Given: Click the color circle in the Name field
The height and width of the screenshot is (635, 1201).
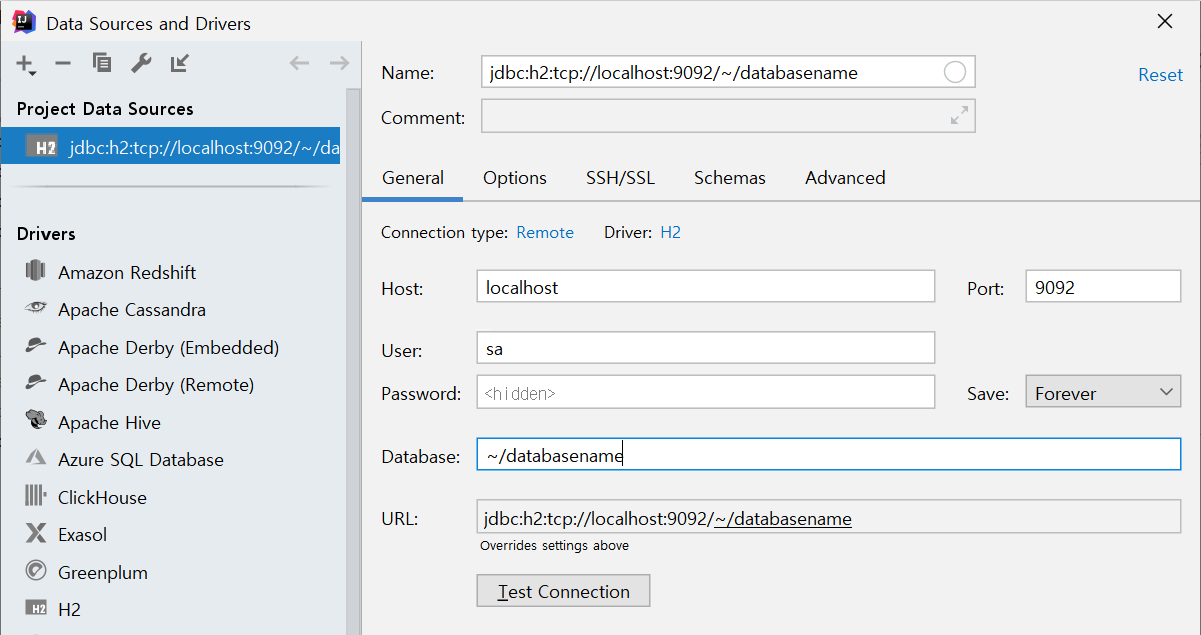Looking at the screenshot, I should point(955,72).
